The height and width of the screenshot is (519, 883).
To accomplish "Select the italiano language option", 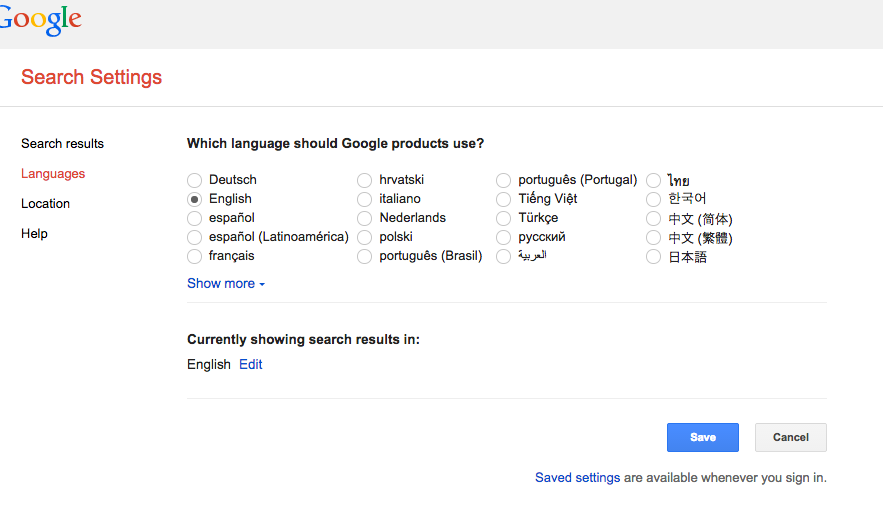I will tap(365, 199).
